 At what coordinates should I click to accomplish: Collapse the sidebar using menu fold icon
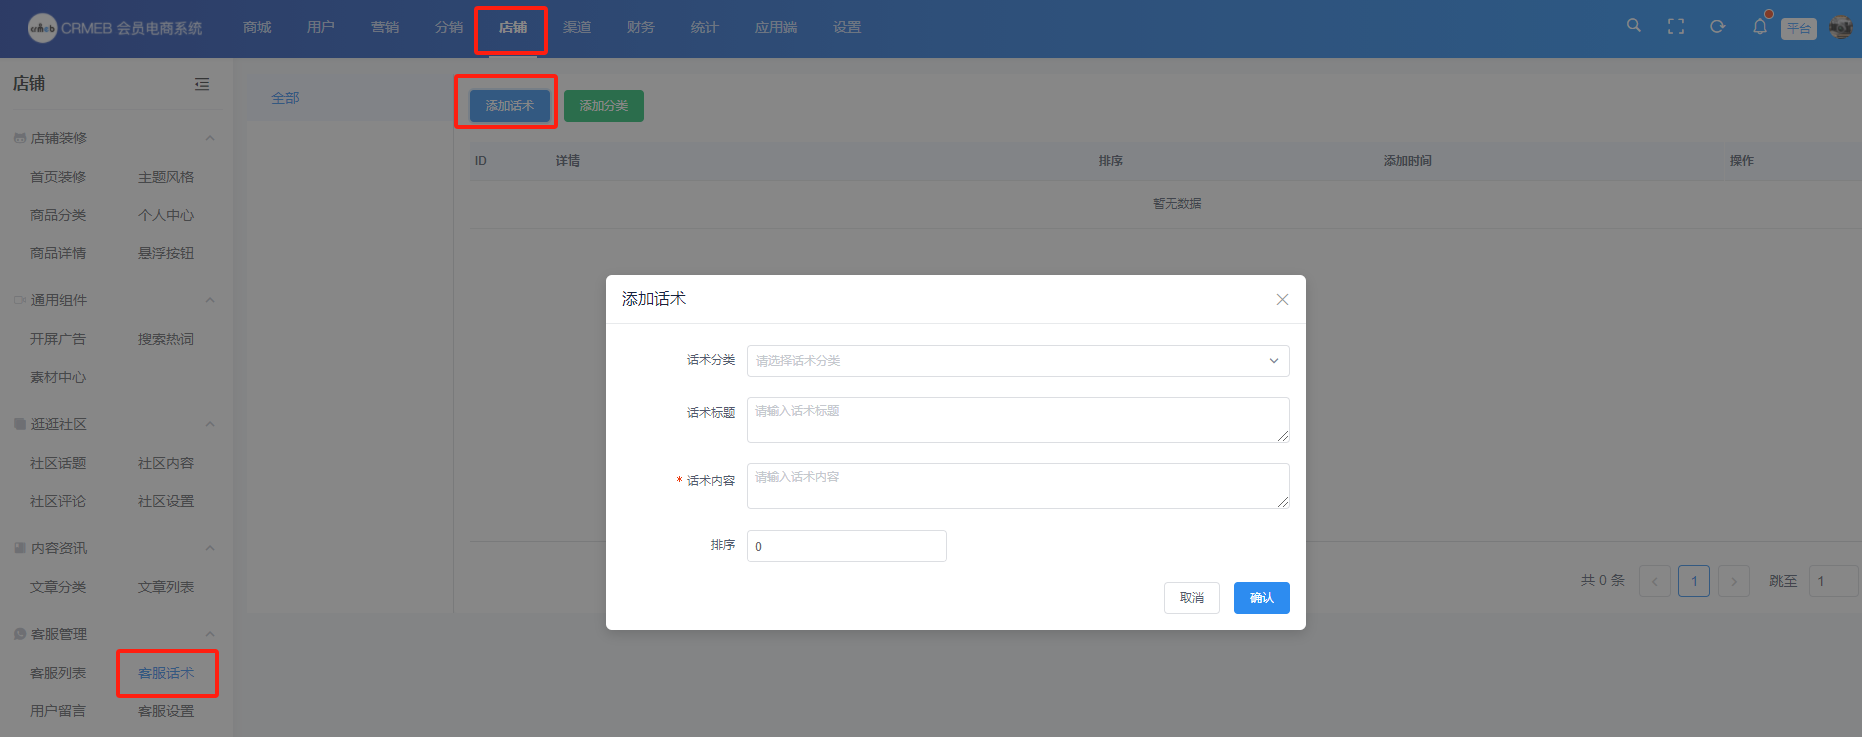(202, 84)
